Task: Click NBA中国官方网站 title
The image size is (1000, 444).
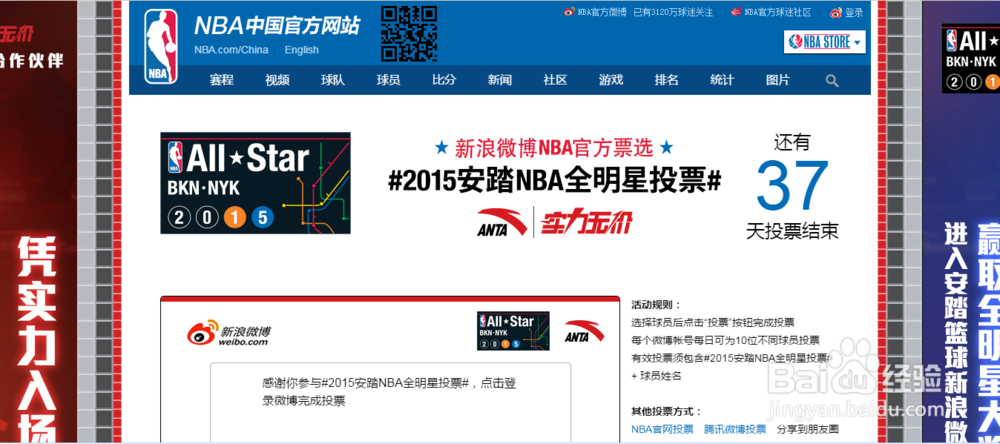Action: pos(277,26)
